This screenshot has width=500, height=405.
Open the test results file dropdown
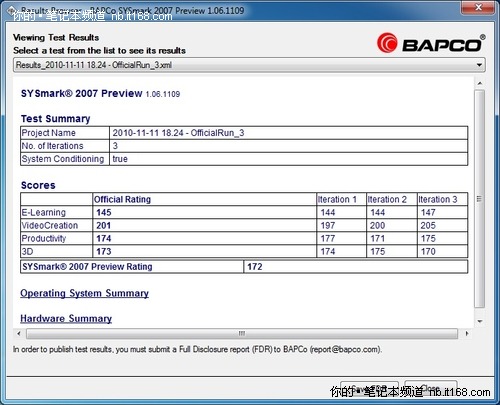point(249,65)
